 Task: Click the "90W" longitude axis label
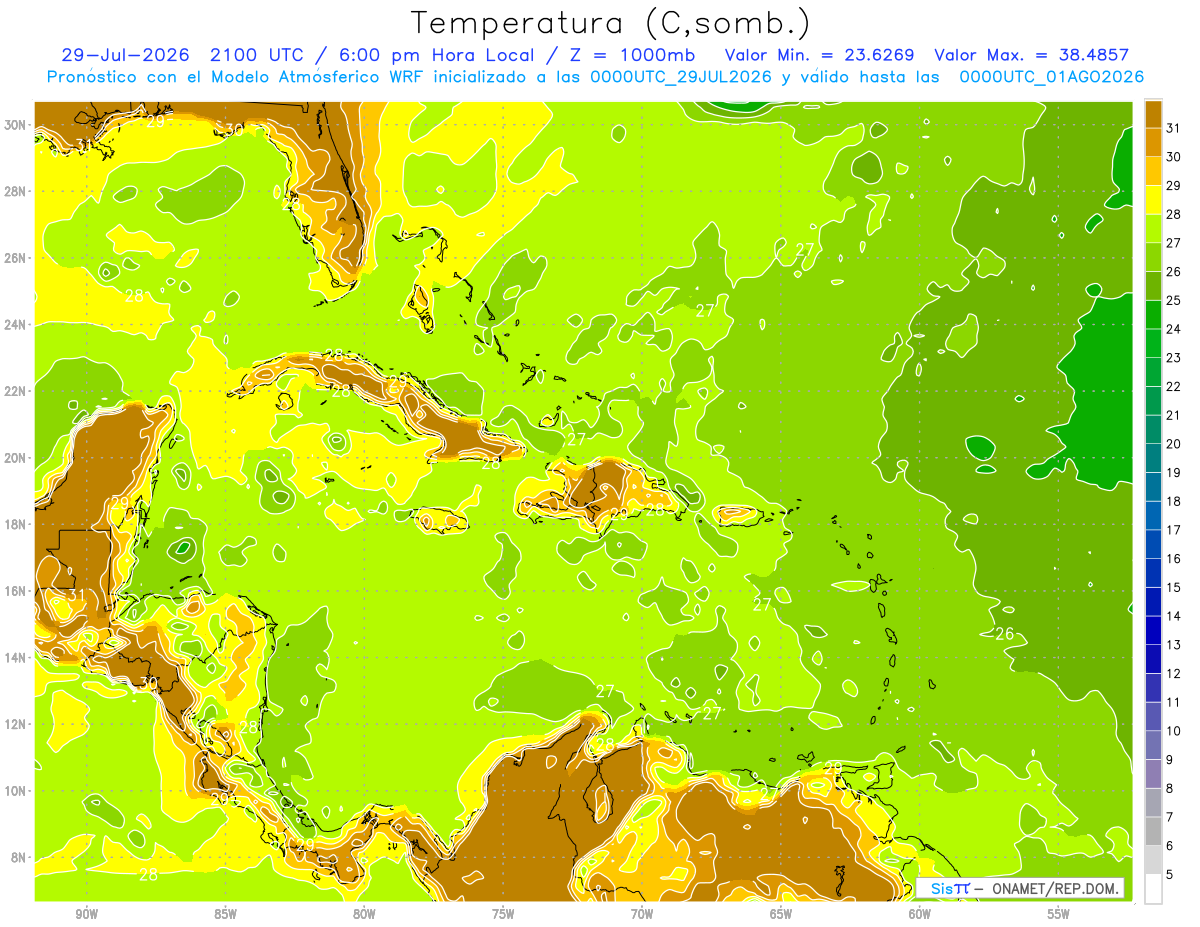point(87,914)
